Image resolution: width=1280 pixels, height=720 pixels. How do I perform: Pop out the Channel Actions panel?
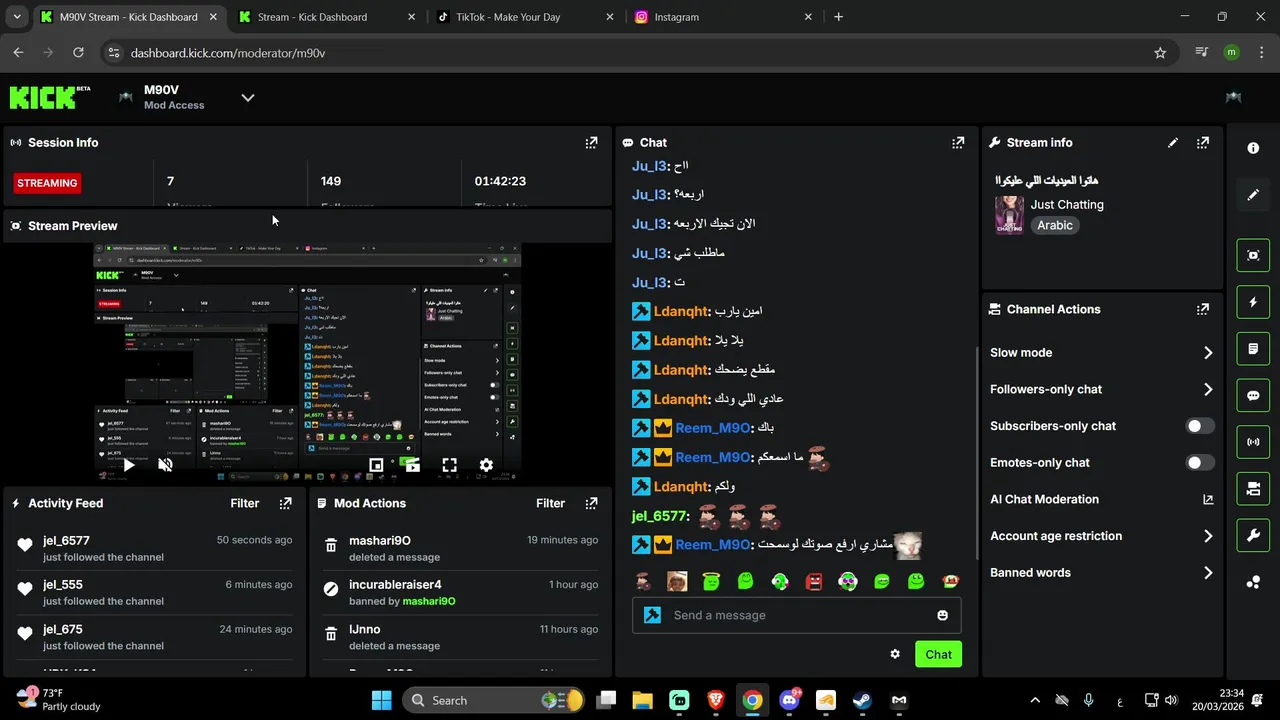[x=1203, y=310]
